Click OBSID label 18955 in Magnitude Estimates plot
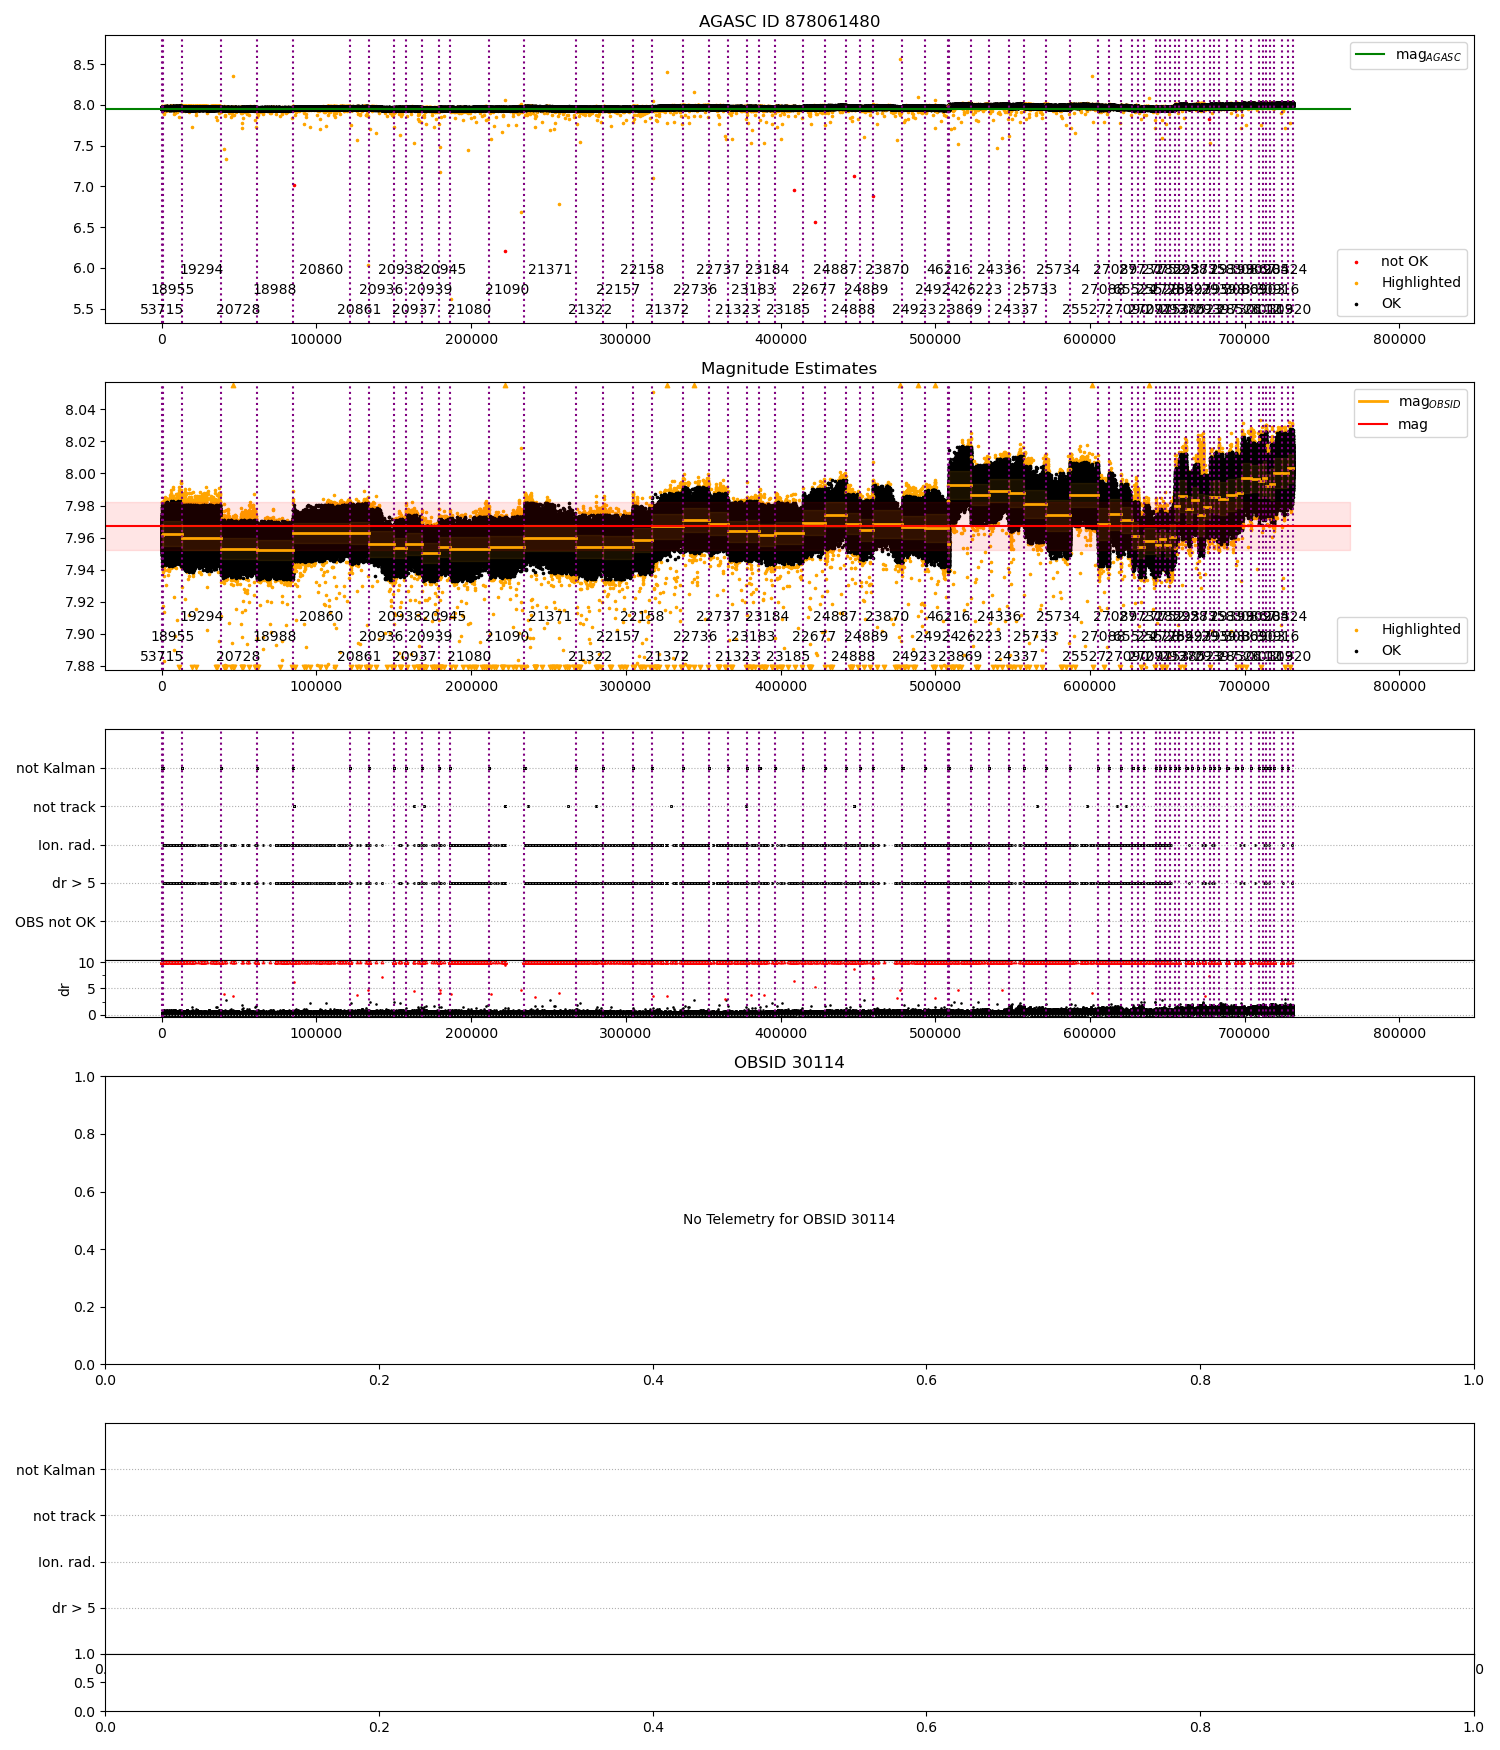This screenshot has height=1750, width=1500. [x=173, y=637]
